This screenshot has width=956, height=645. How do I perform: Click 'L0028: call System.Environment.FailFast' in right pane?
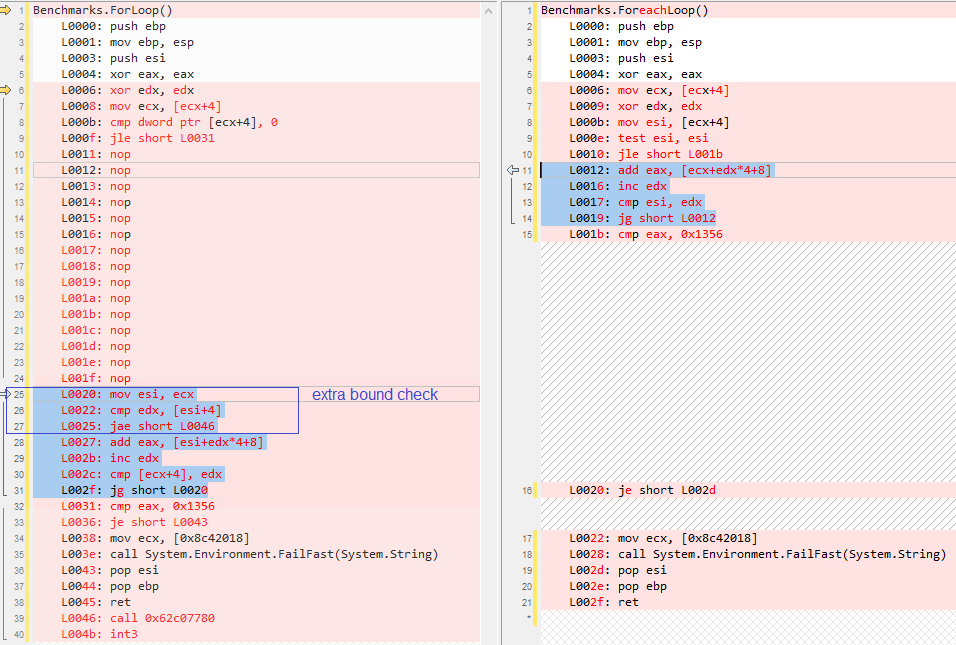[757, 554]
